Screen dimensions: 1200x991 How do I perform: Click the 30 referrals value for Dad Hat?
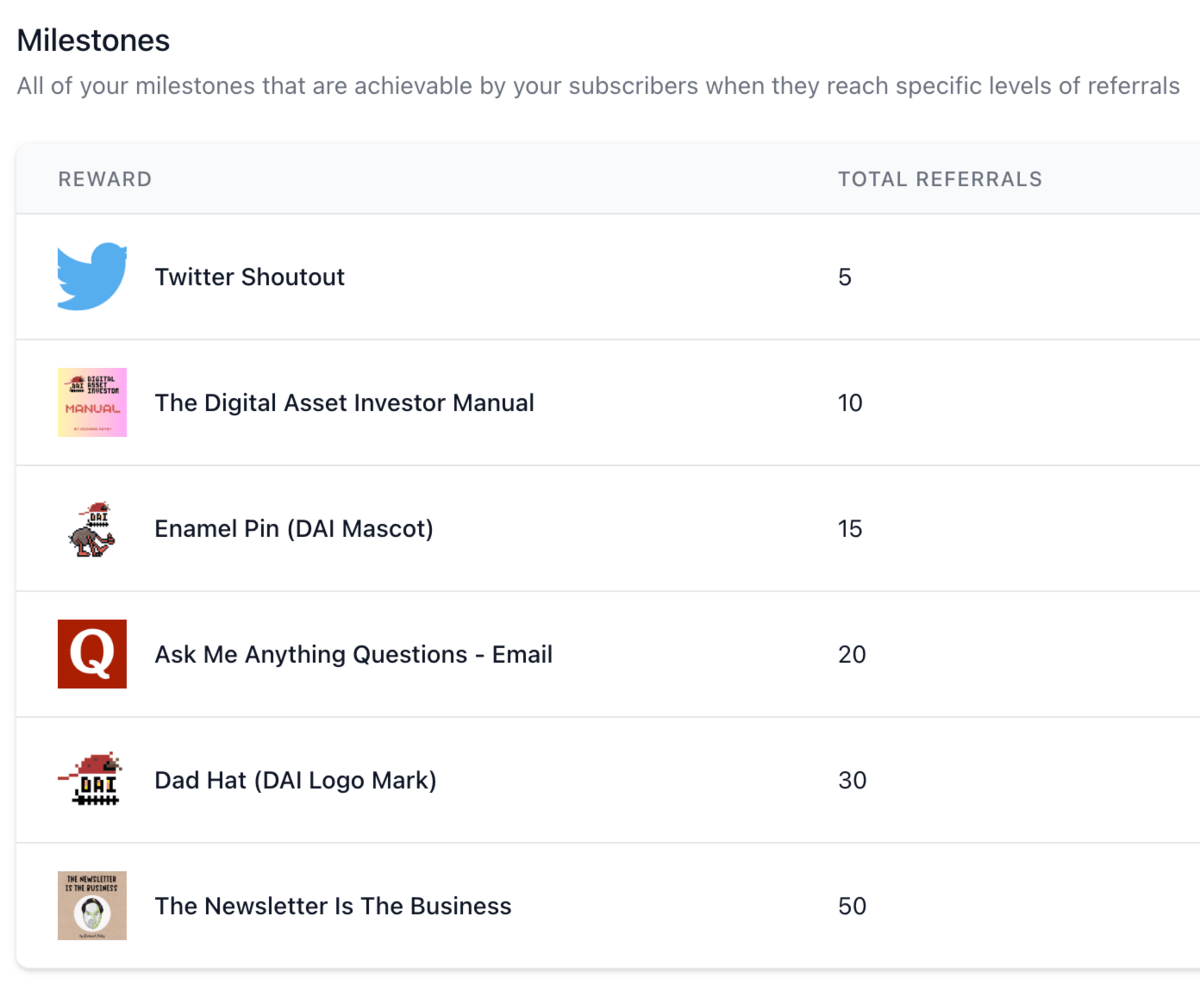tap(852, 780)
